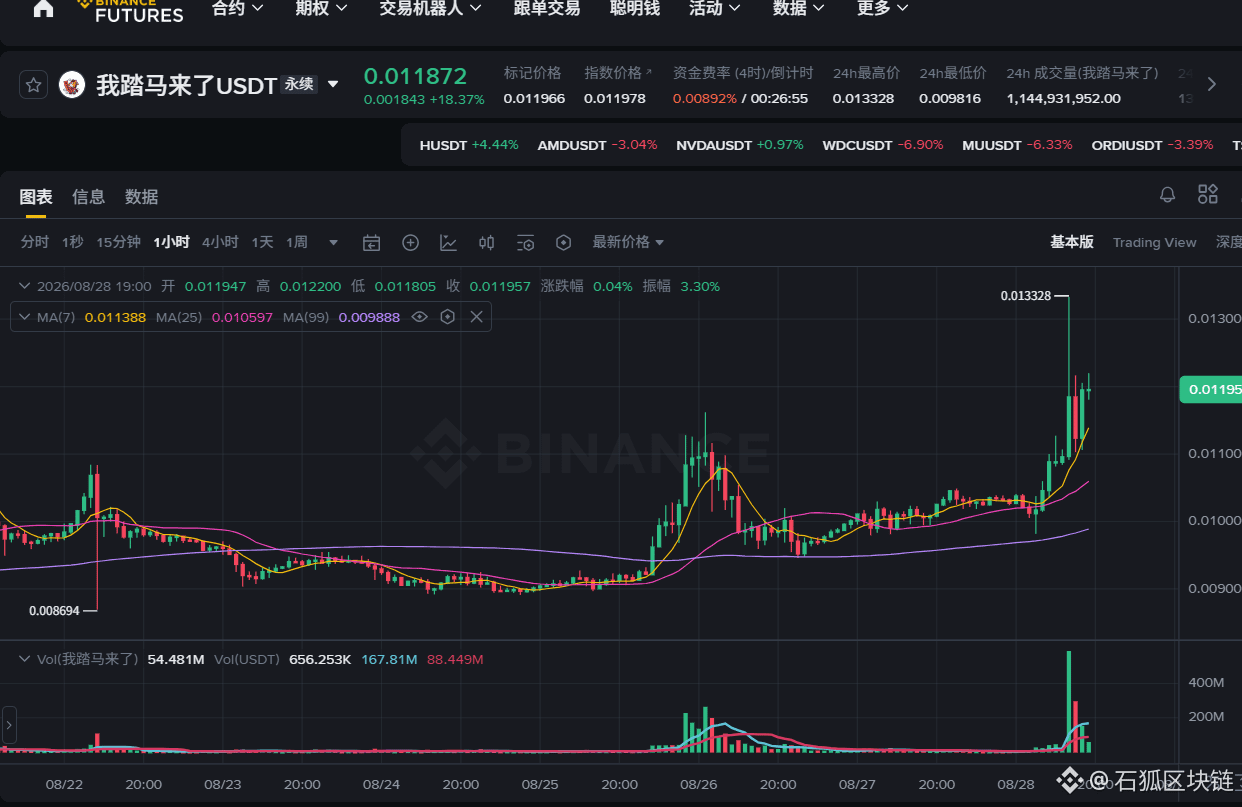Switch to the 数据 tab under the ticker
1242x807 pixels.
[x=142, y=197]
